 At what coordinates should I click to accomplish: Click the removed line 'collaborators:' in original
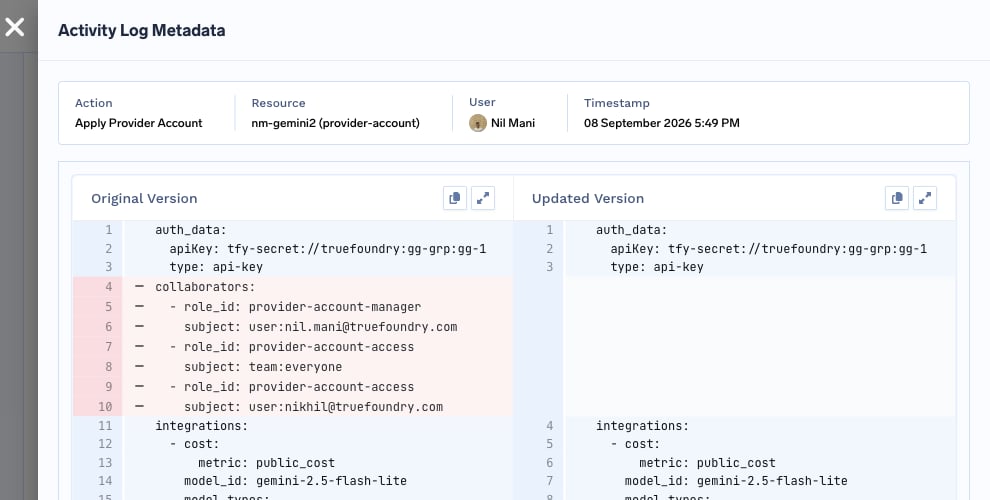coord(205,287)
